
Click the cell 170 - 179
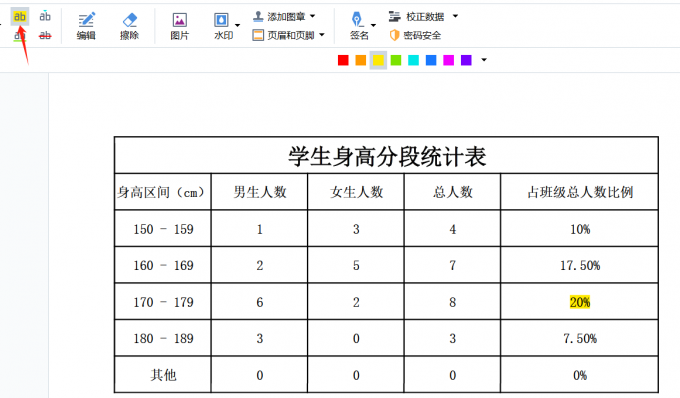click(163, 302)
